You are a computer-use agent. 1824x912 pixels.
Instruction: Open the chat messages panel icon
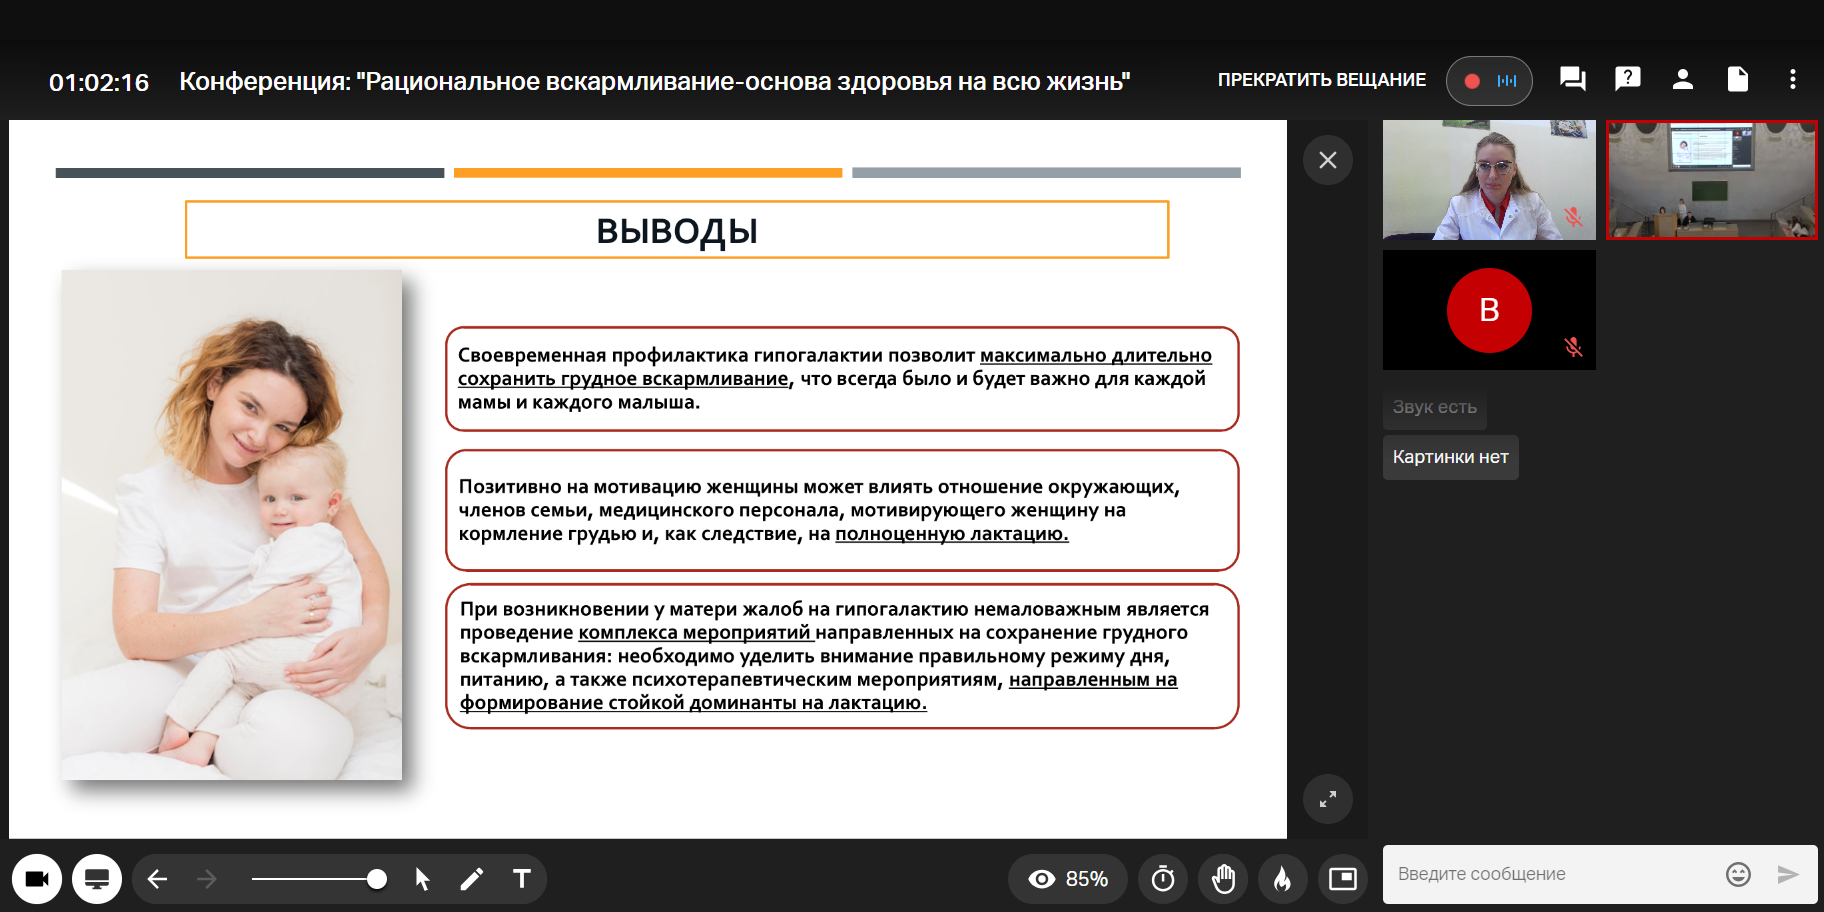click(x=1572, y=80)
